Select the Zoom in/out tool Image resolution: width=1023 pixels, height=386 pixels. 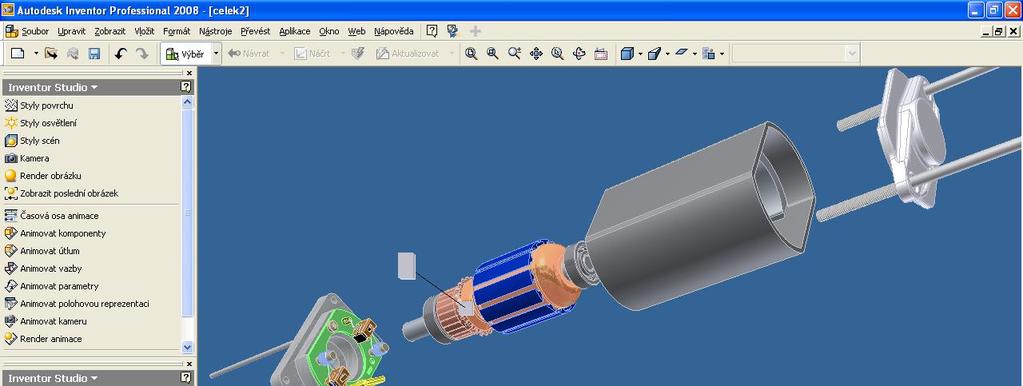click(x=514, y=54)
